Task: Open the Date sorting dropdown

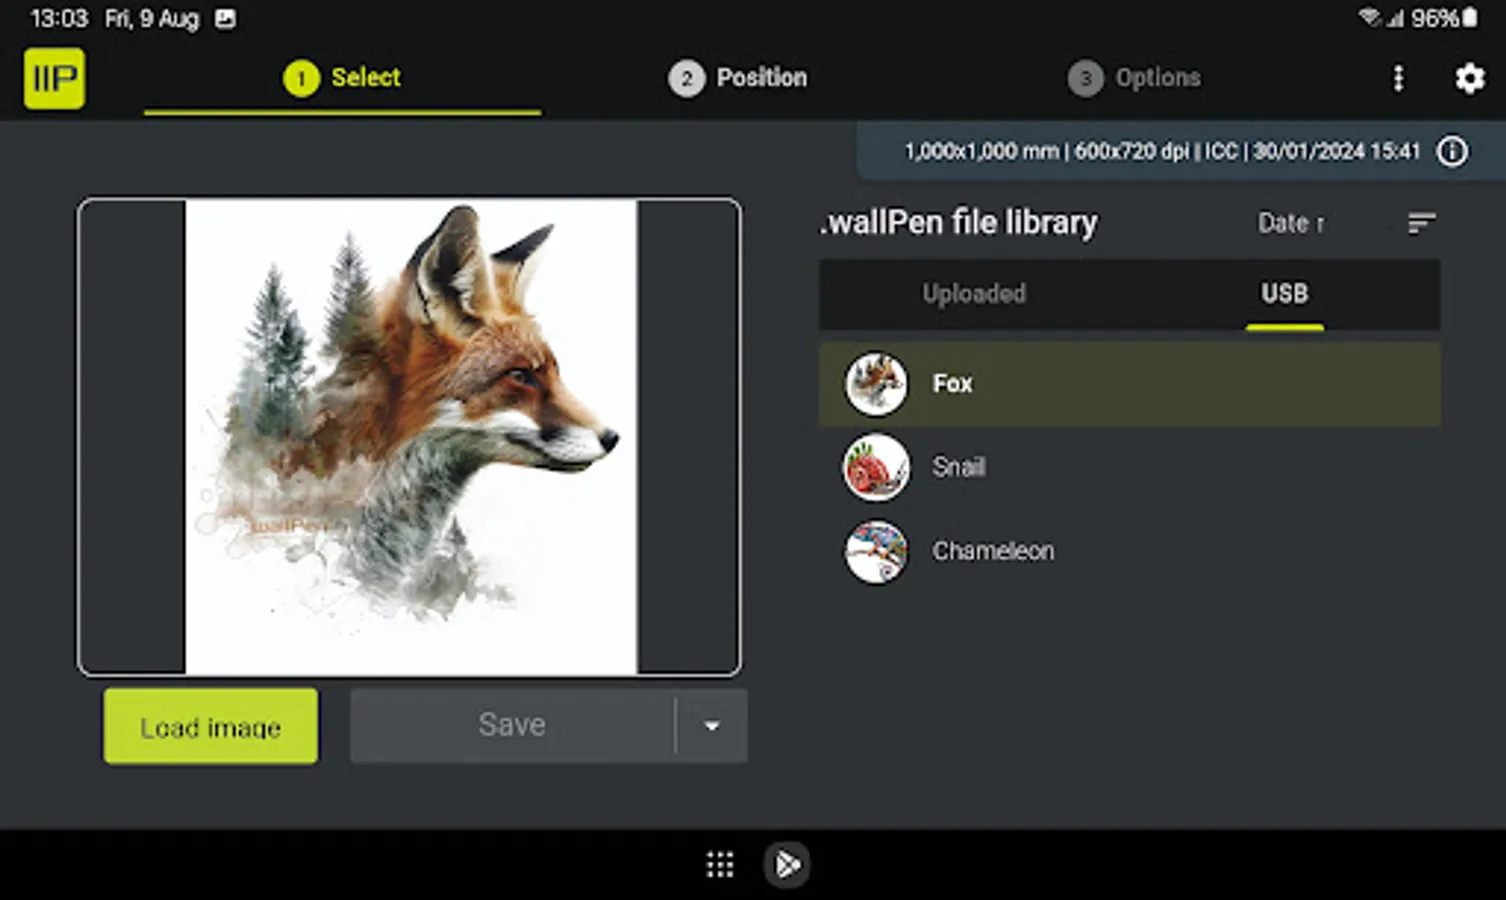Action: pos(1290,223)
